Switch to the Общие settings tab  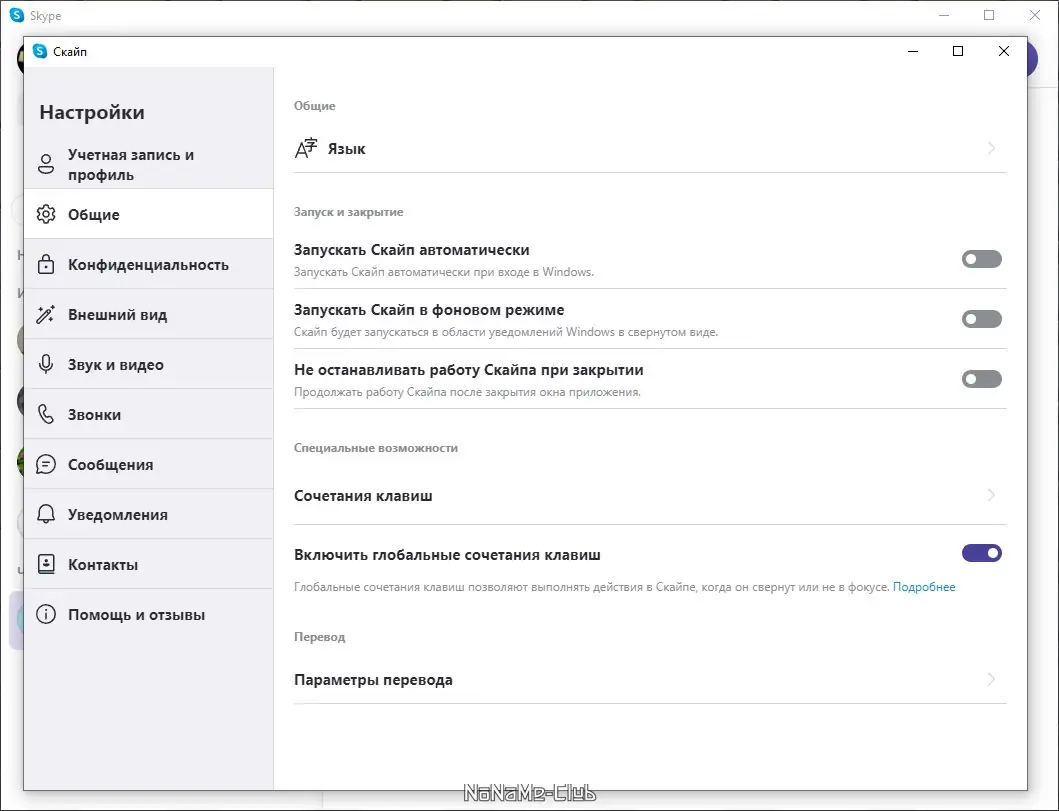click(x=92, y=214)
